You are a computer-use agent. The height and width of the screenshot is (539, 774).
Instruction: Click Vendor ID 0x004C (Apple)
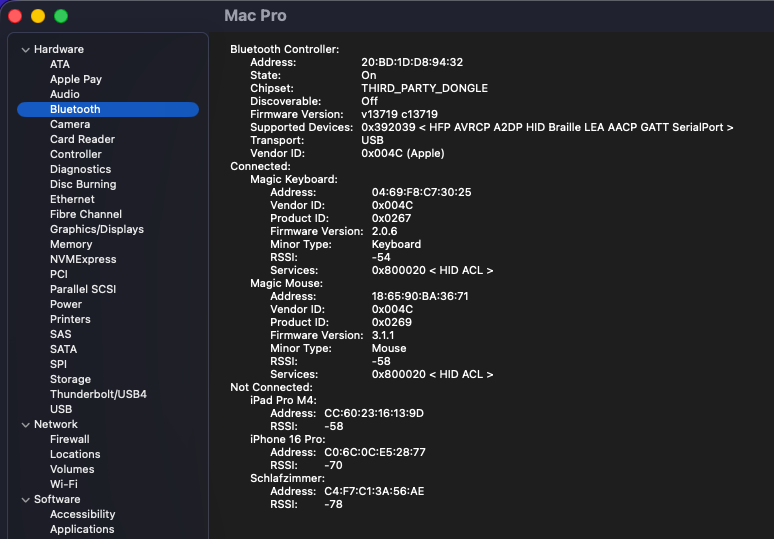(x=403, y=154)
